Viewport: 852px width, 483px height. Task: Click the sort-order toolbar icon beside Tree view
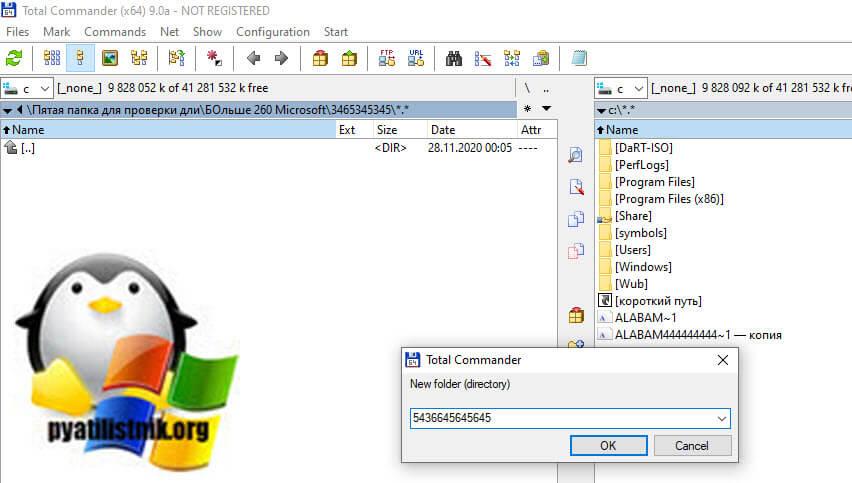pyautogui.click(x=177, y=58)
